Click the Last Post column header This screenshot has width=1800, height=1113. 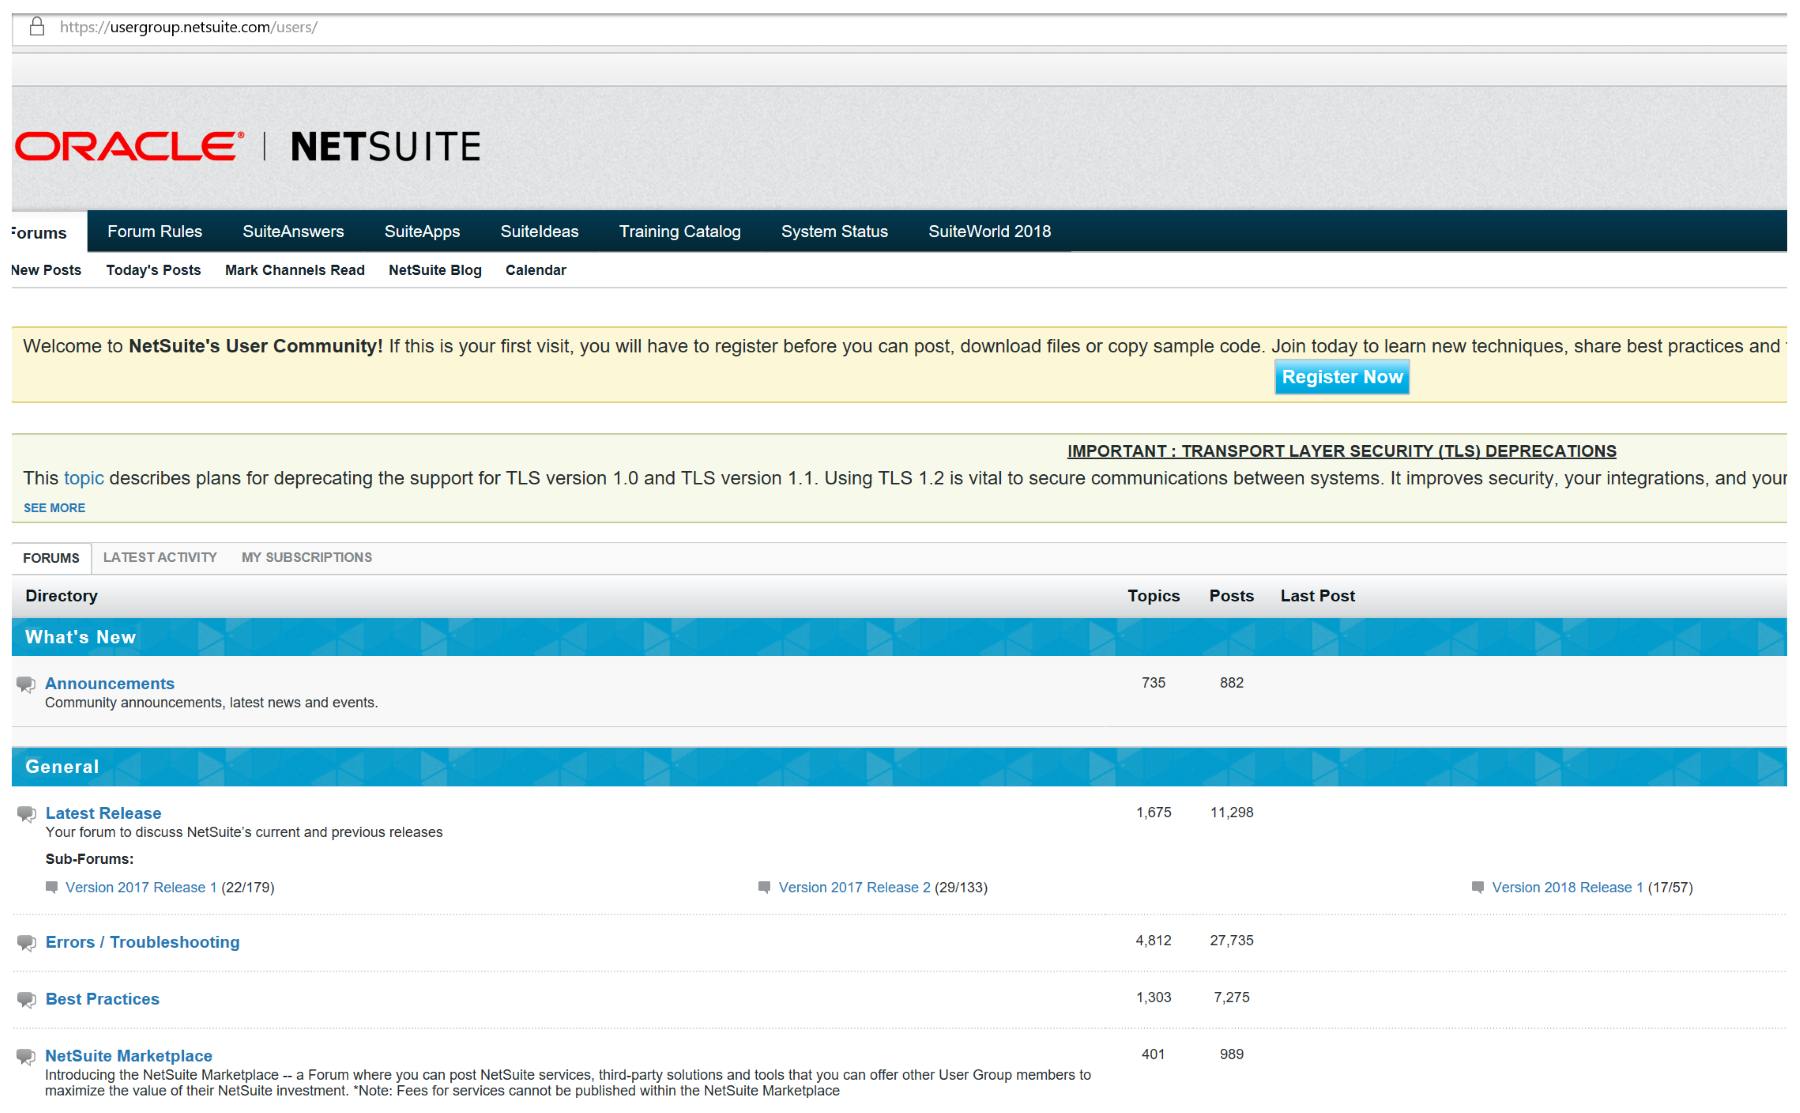(x=1318, y=596)
